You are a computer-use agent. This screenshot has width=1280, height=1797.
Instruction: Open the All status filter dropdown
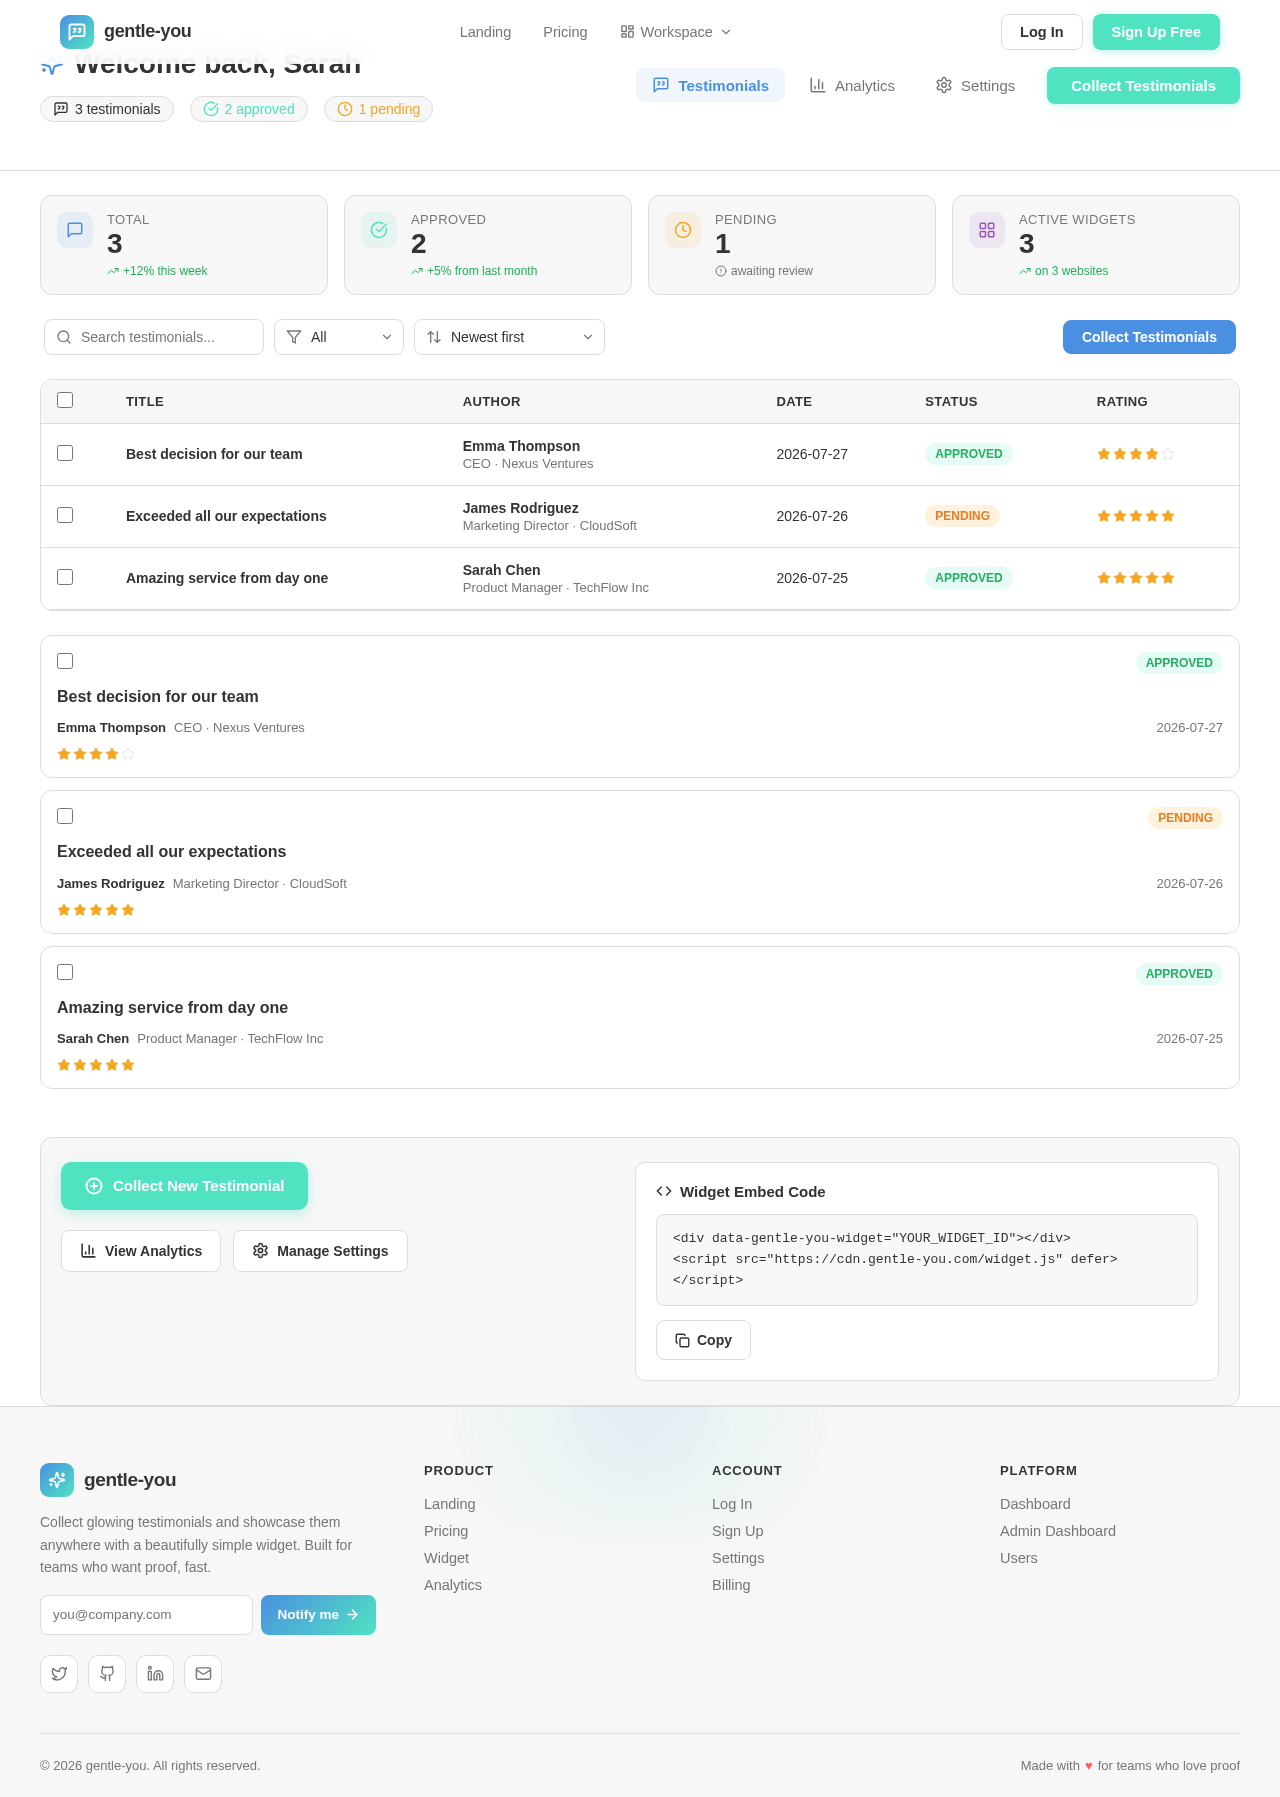click(x=339, y=337)
